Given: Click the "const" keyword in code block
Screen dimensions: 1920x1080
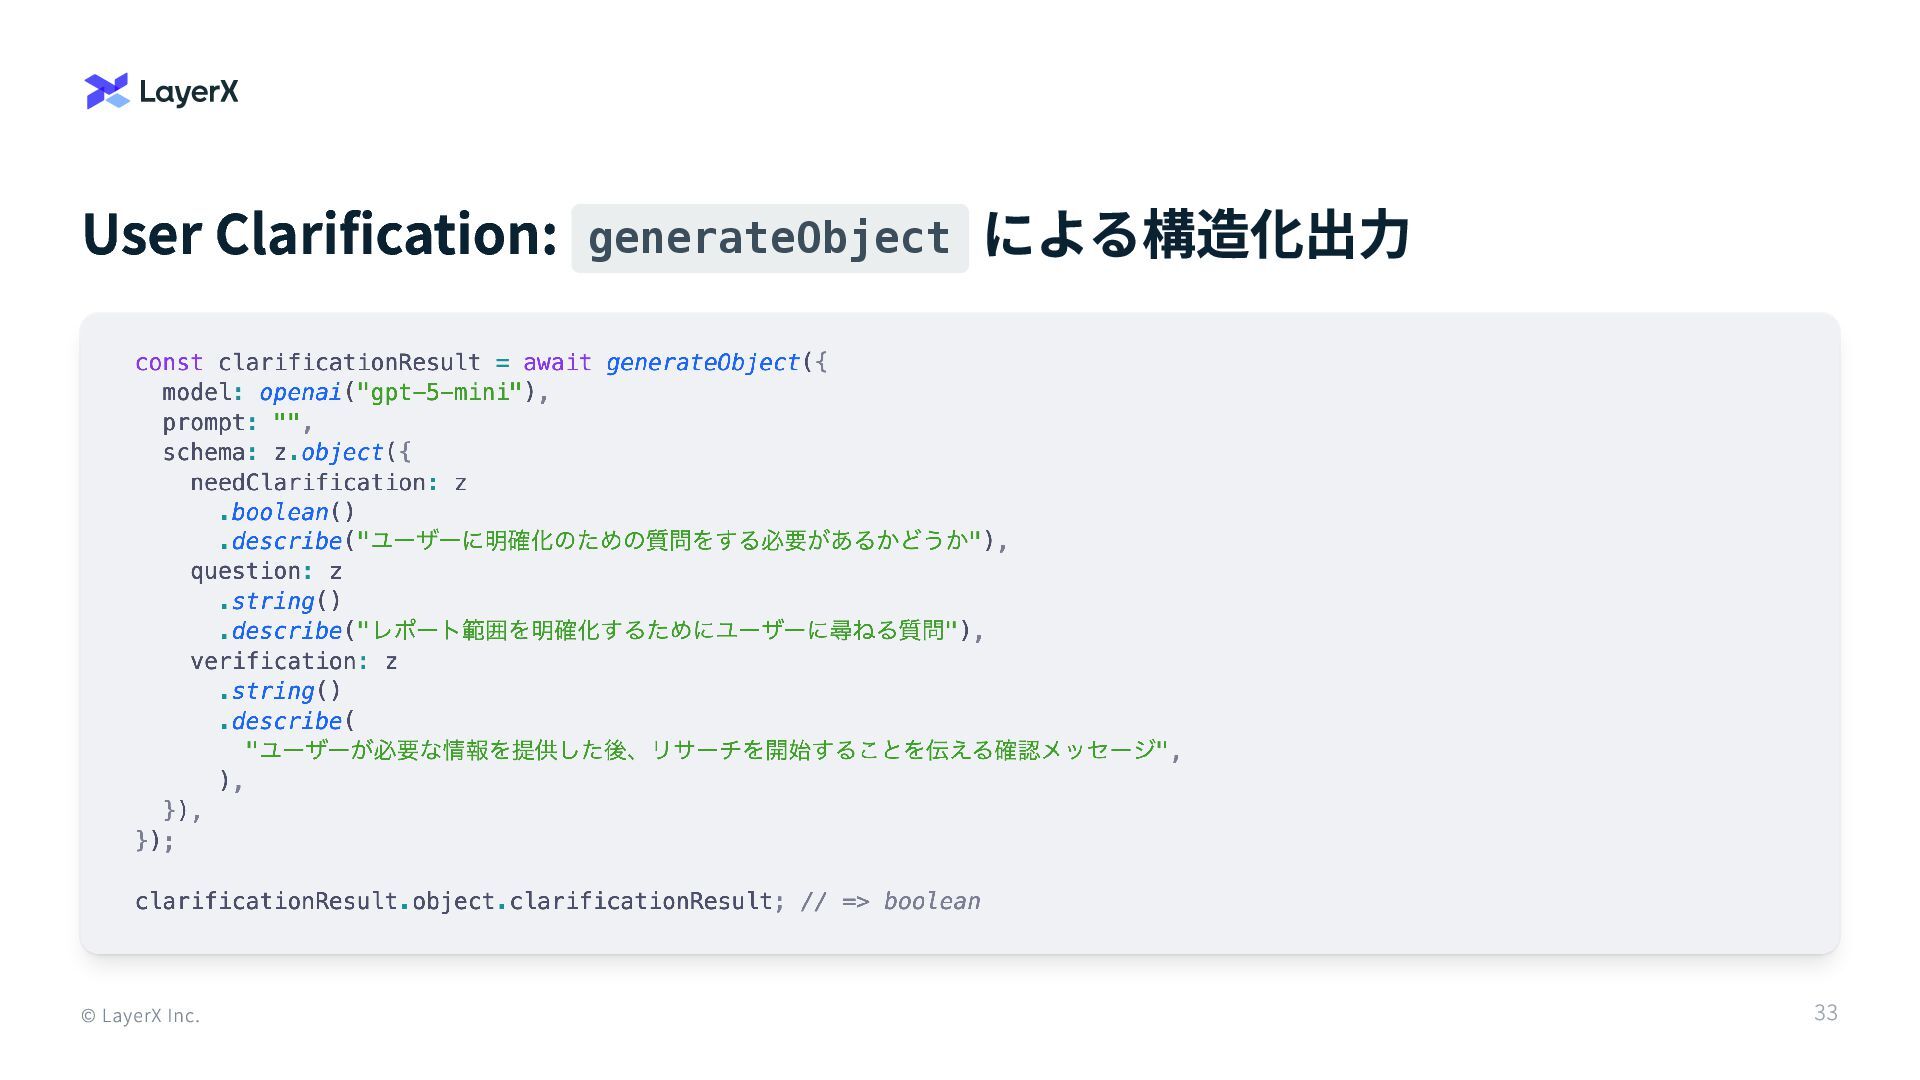Looking at the screenshot, I should [169, 362].
